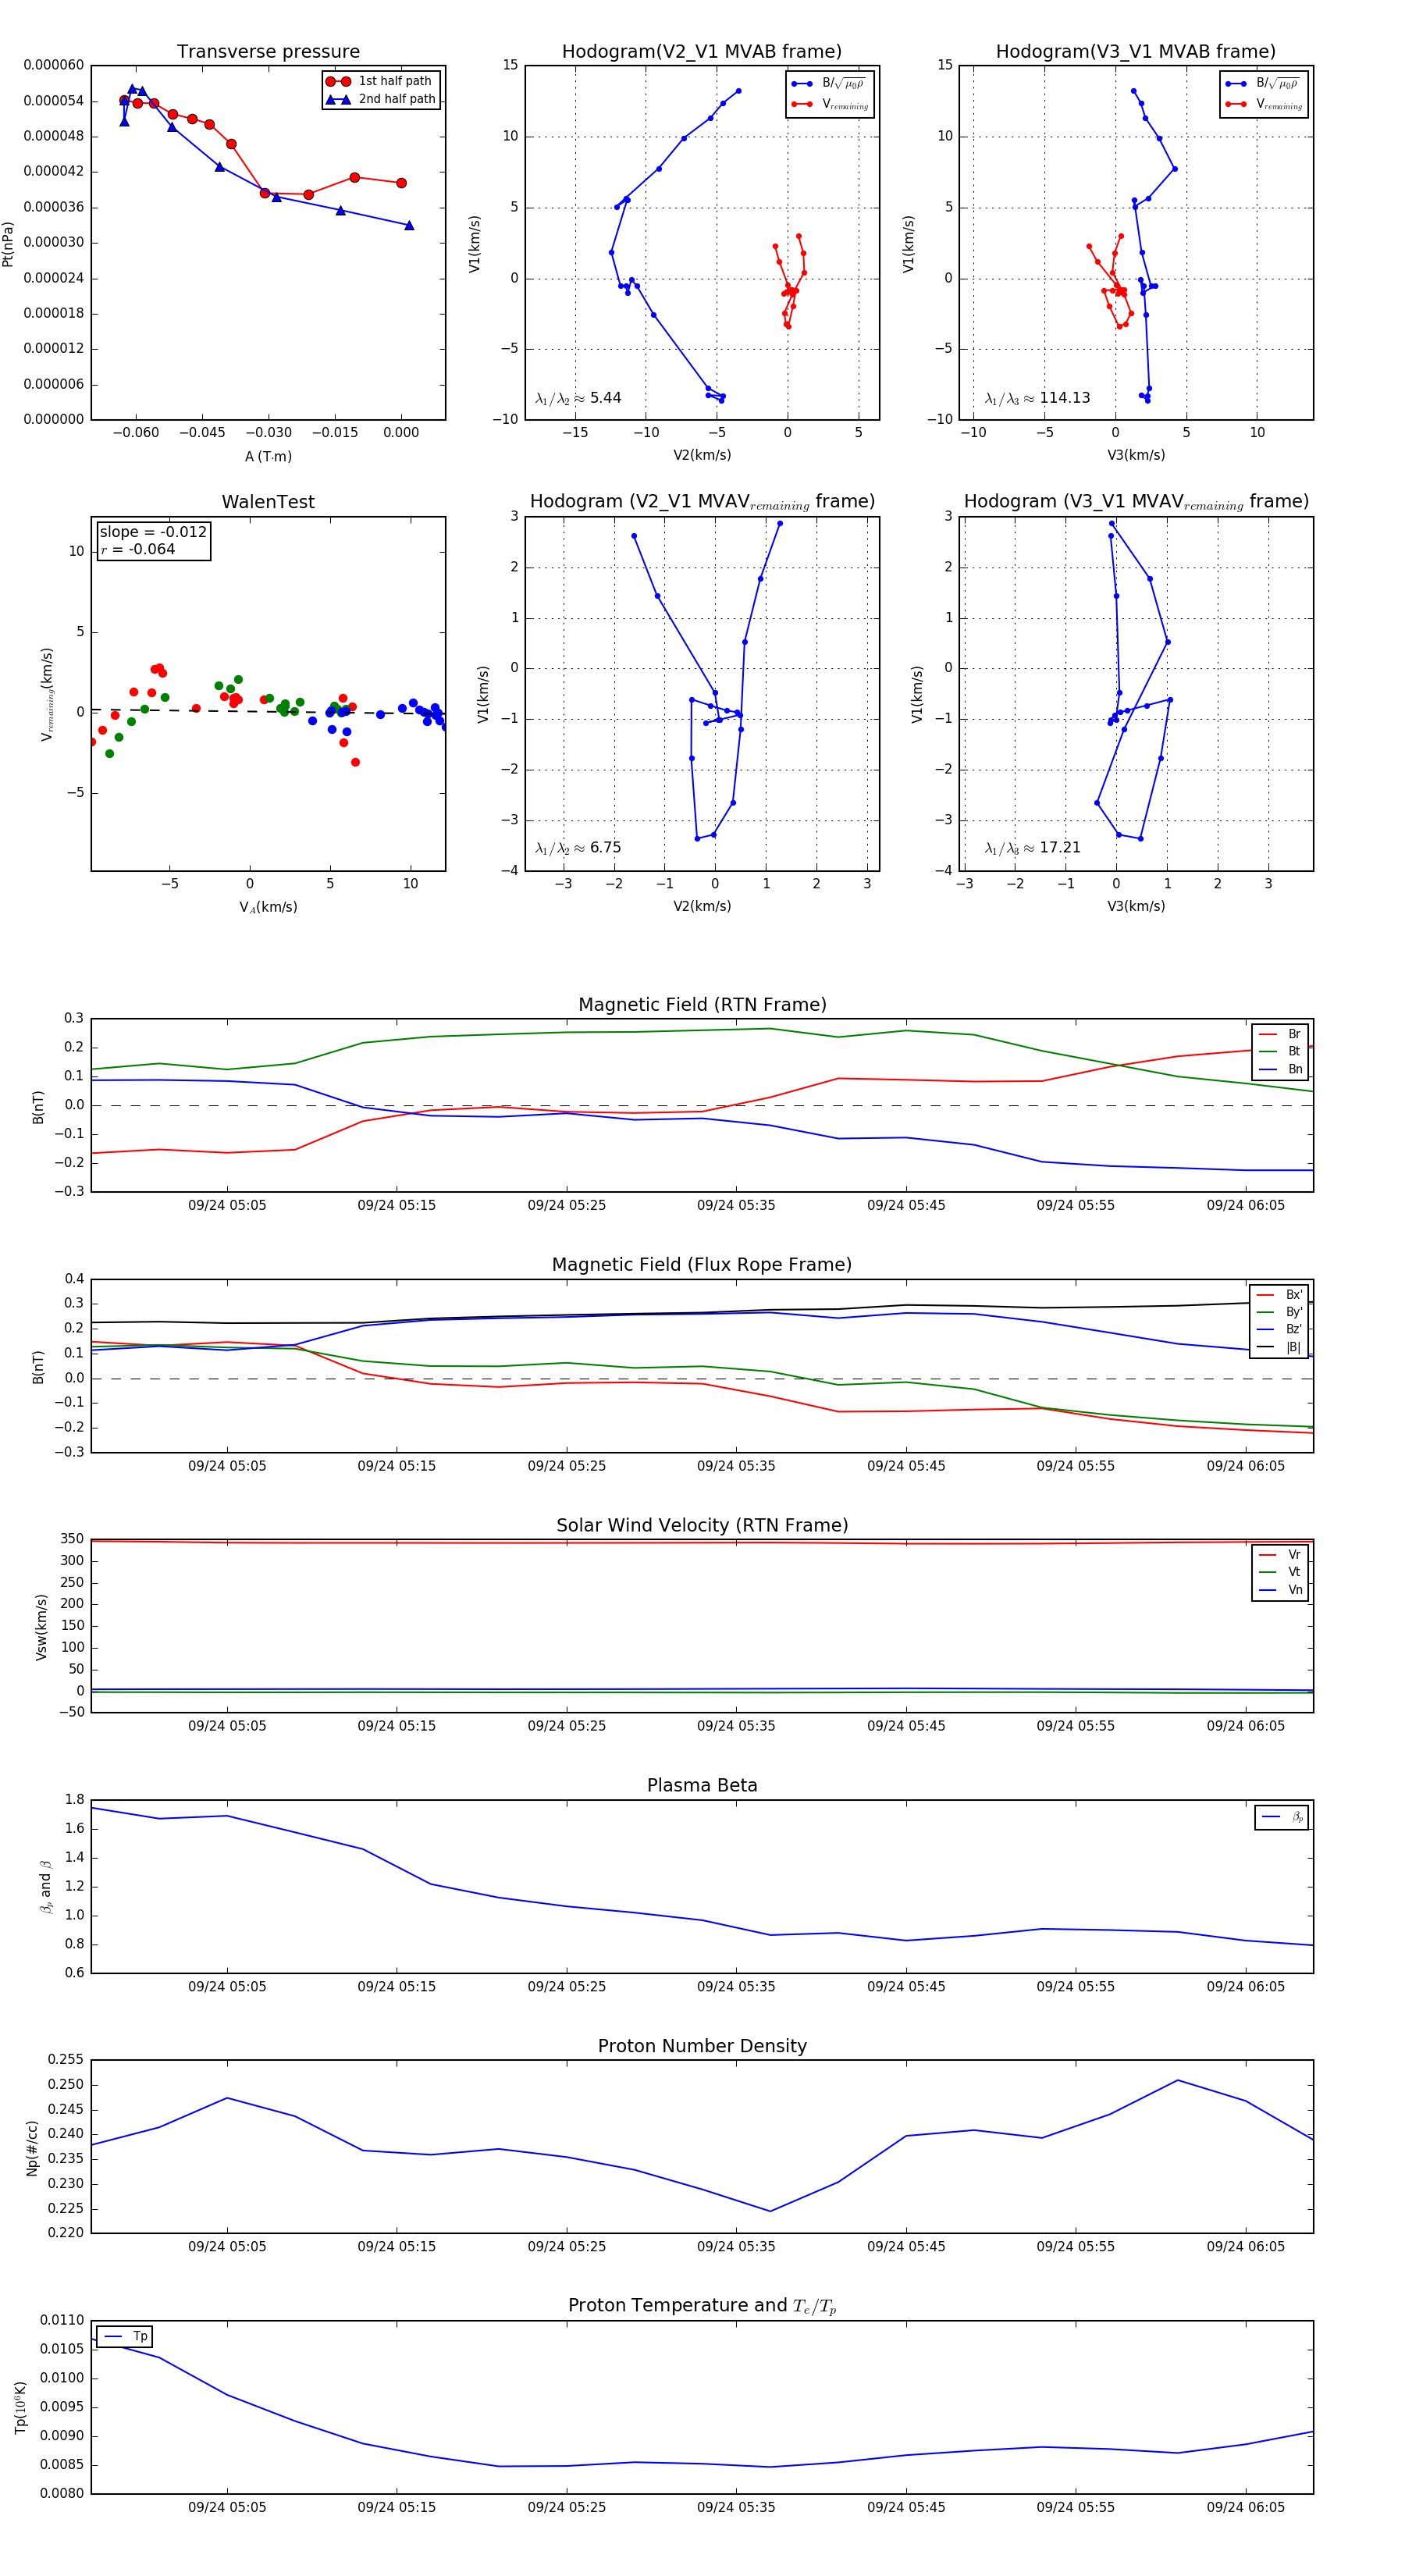Viewport: 1405px width, 2576px height.
Task: Select the "|B|" legend entry
Action: pos(1279,1347)
